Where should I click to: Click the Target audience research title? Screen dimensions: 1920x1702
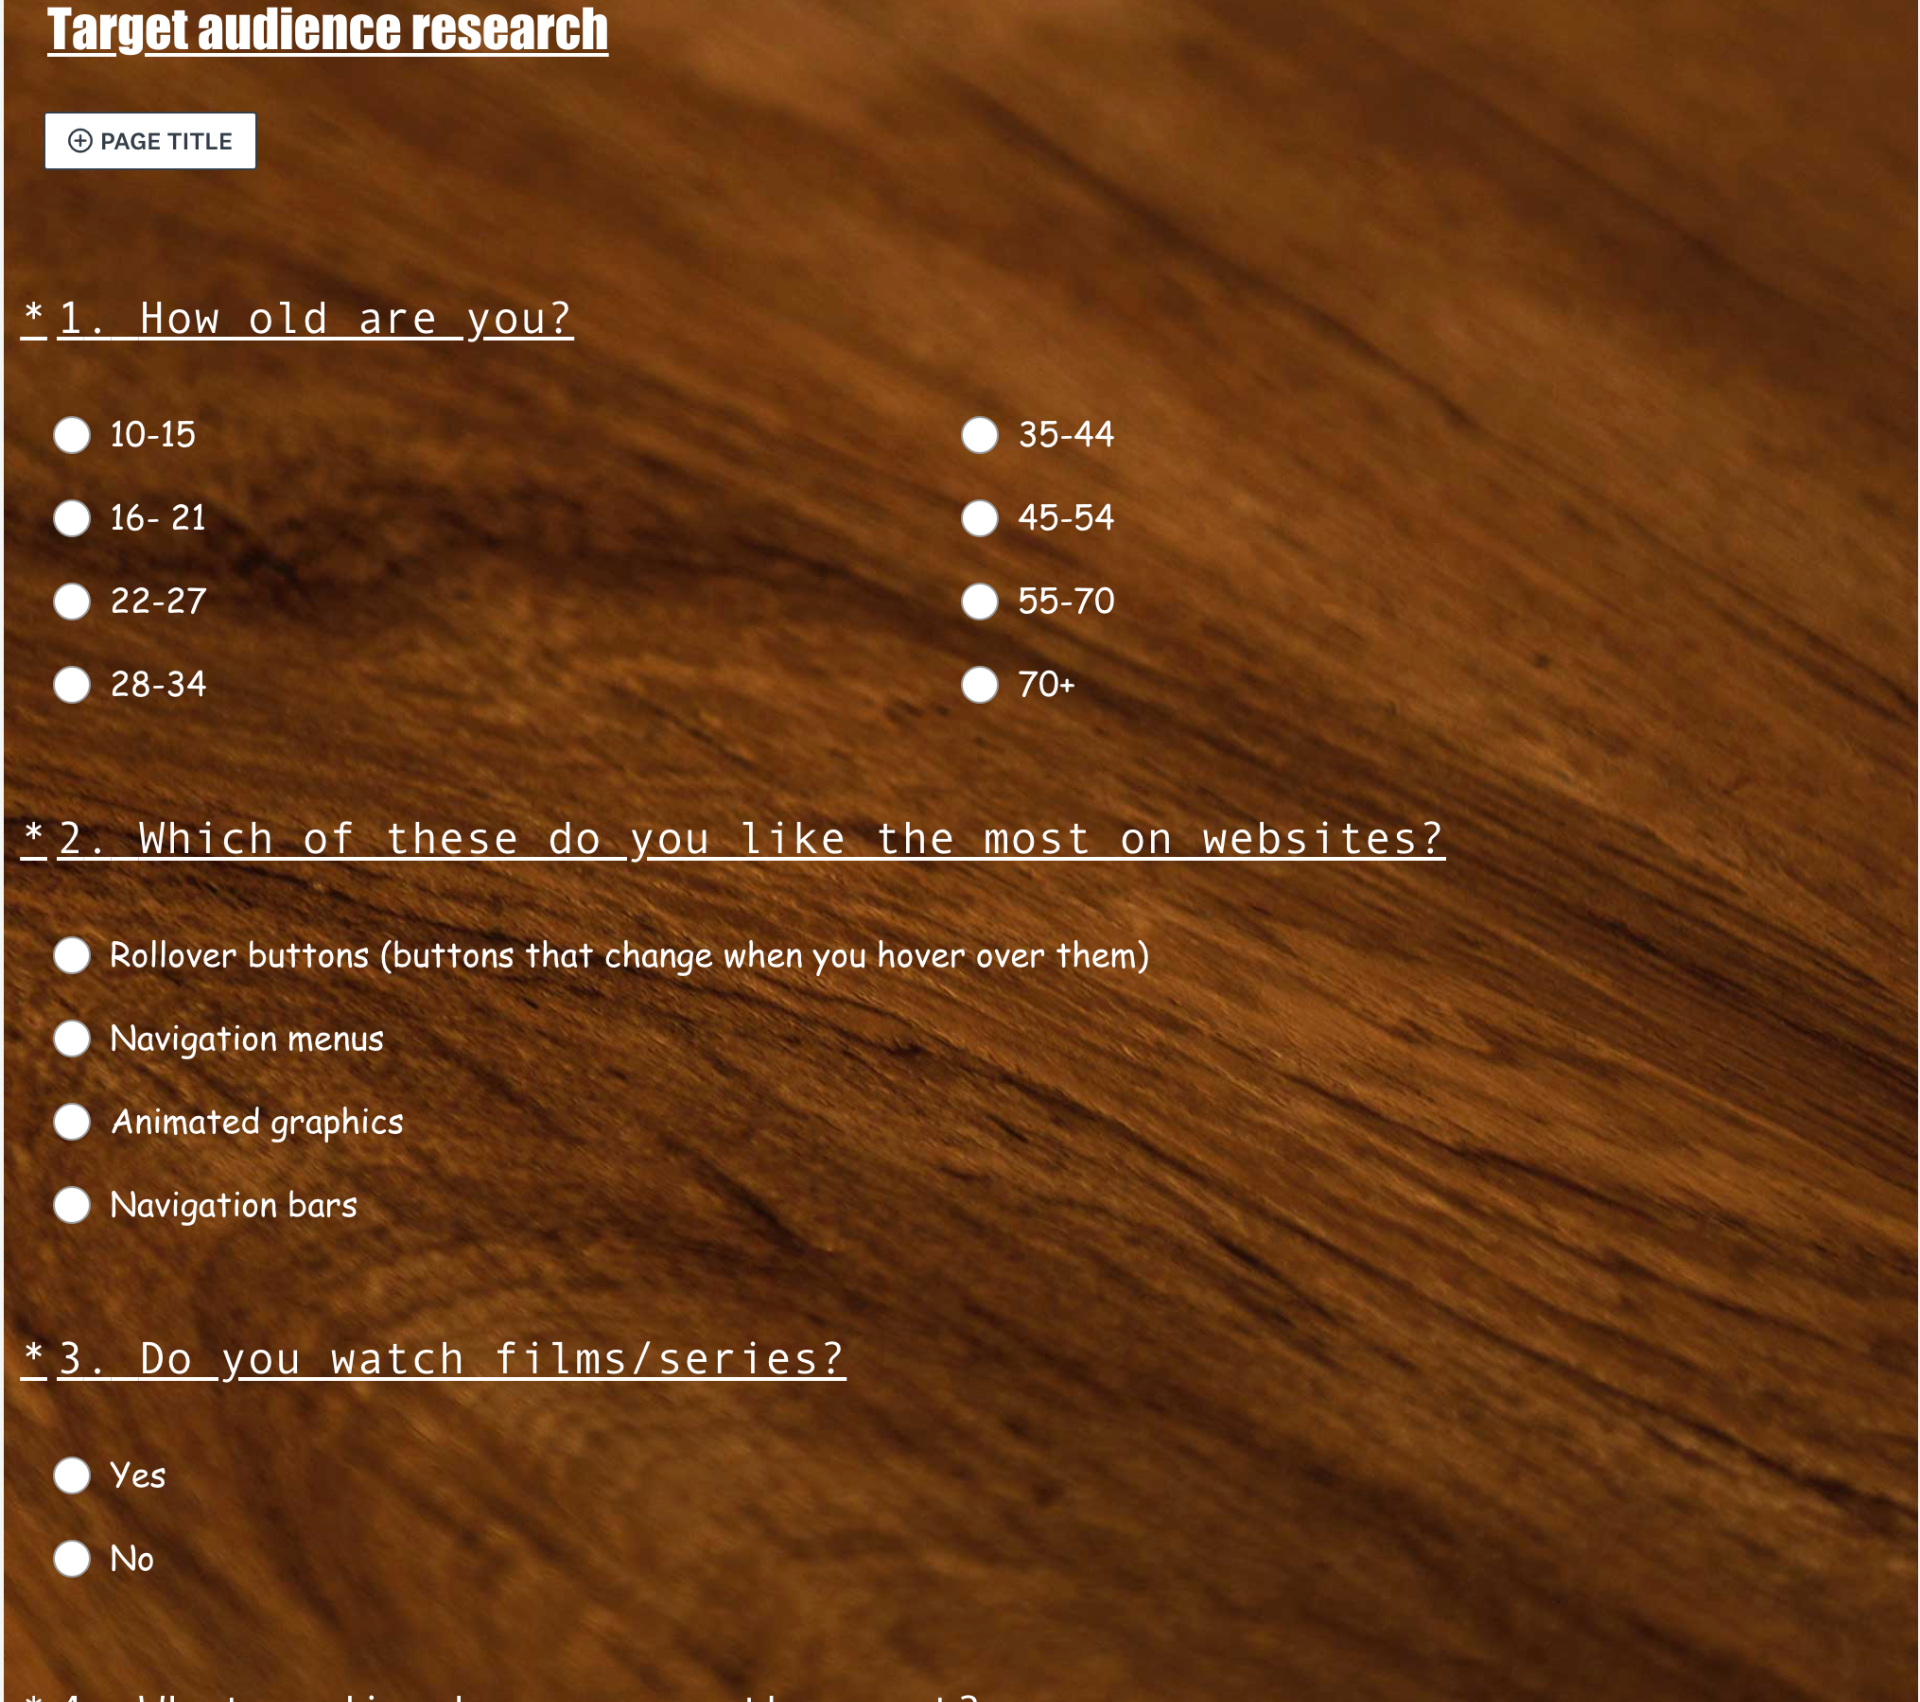pyautogui.click(x=327, y=30)
